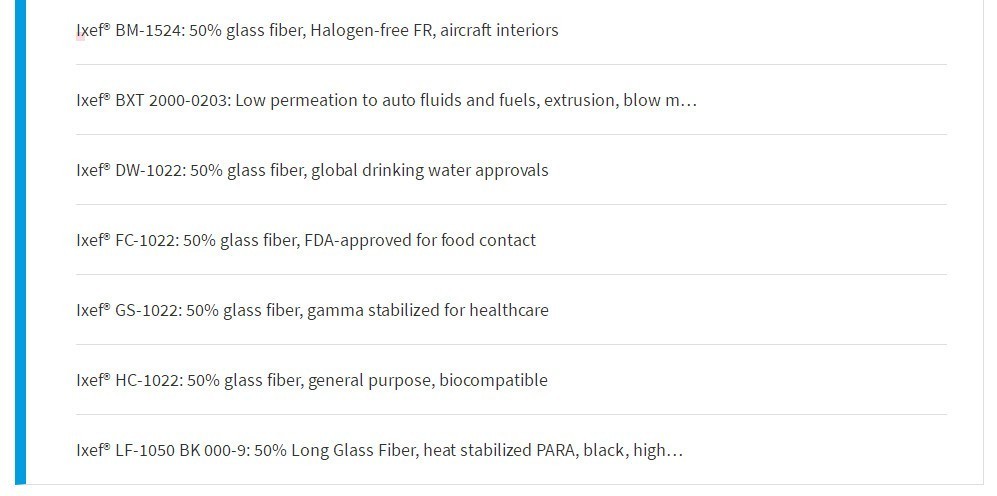This screenshot has height=496, width=997.
Task: Click "FDA-approved for food contact" description
Action: tap(420, 240)
